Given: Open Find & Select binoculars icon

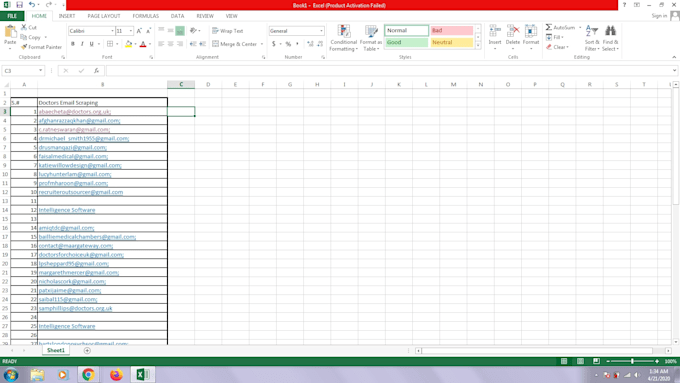Looking at the screenshot, I should click(x=610, y=31).
